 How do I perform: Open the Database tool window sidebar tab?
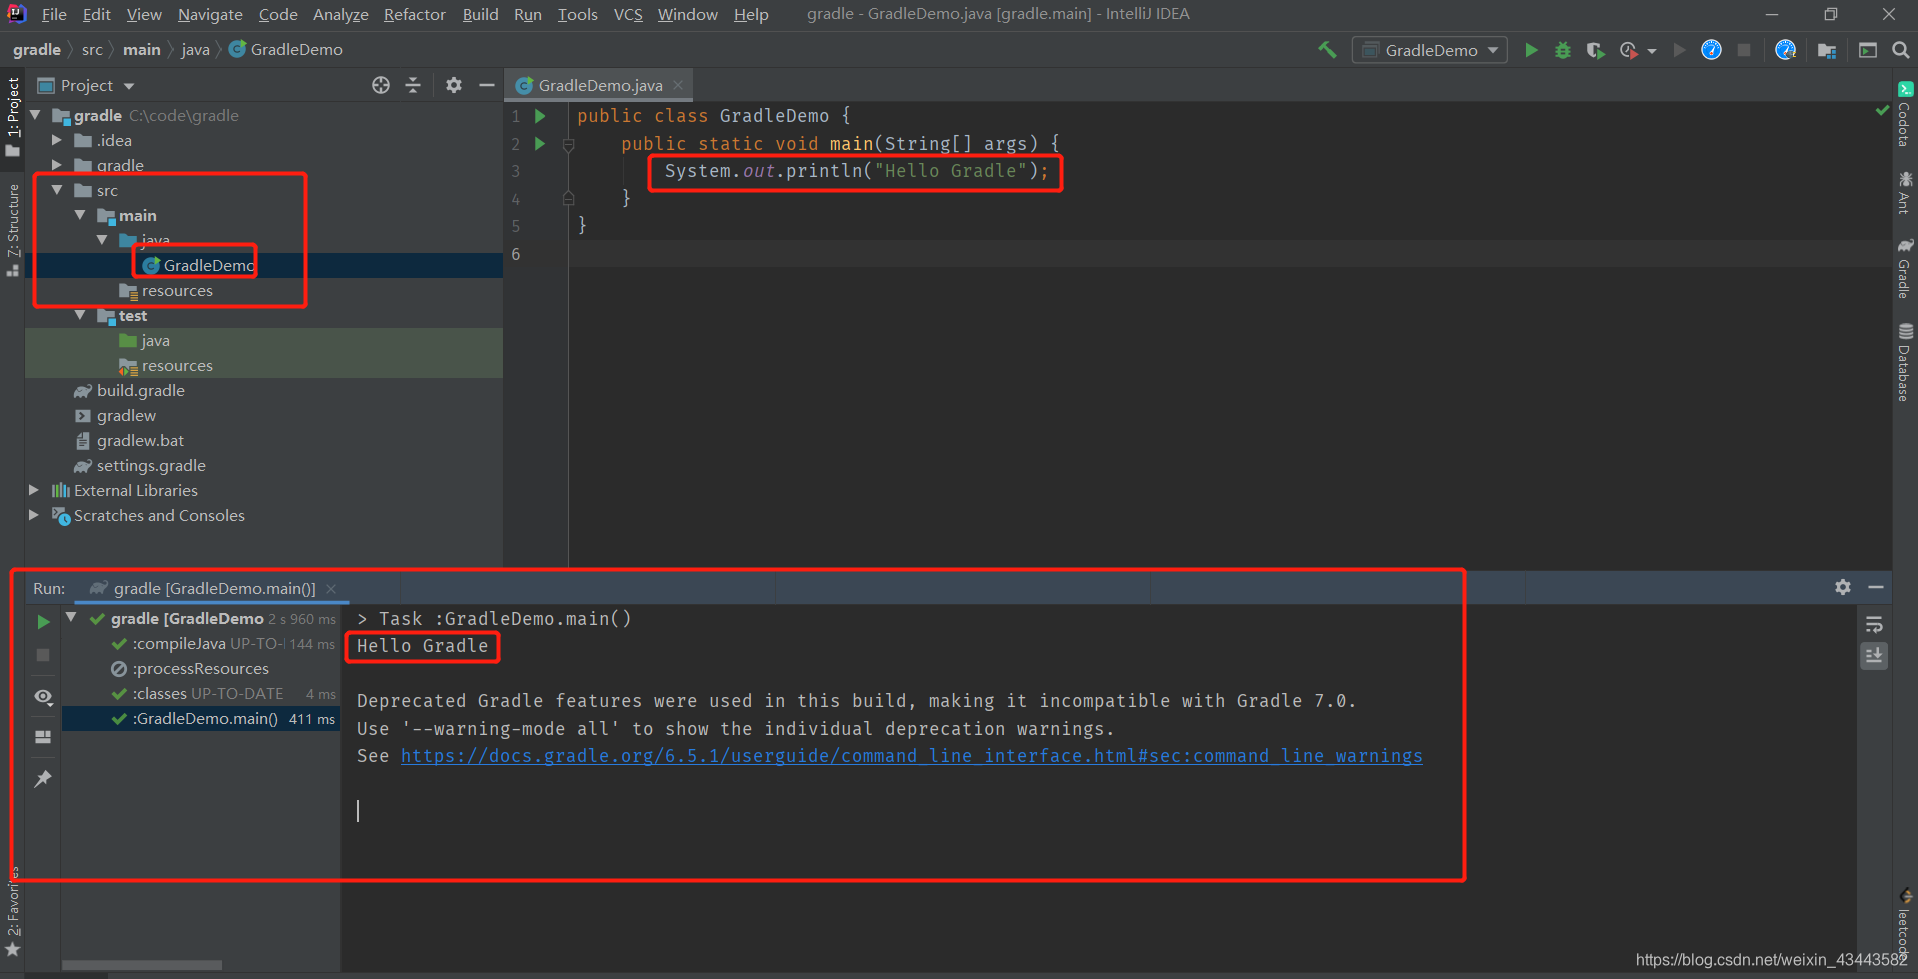coord(1905,362)
